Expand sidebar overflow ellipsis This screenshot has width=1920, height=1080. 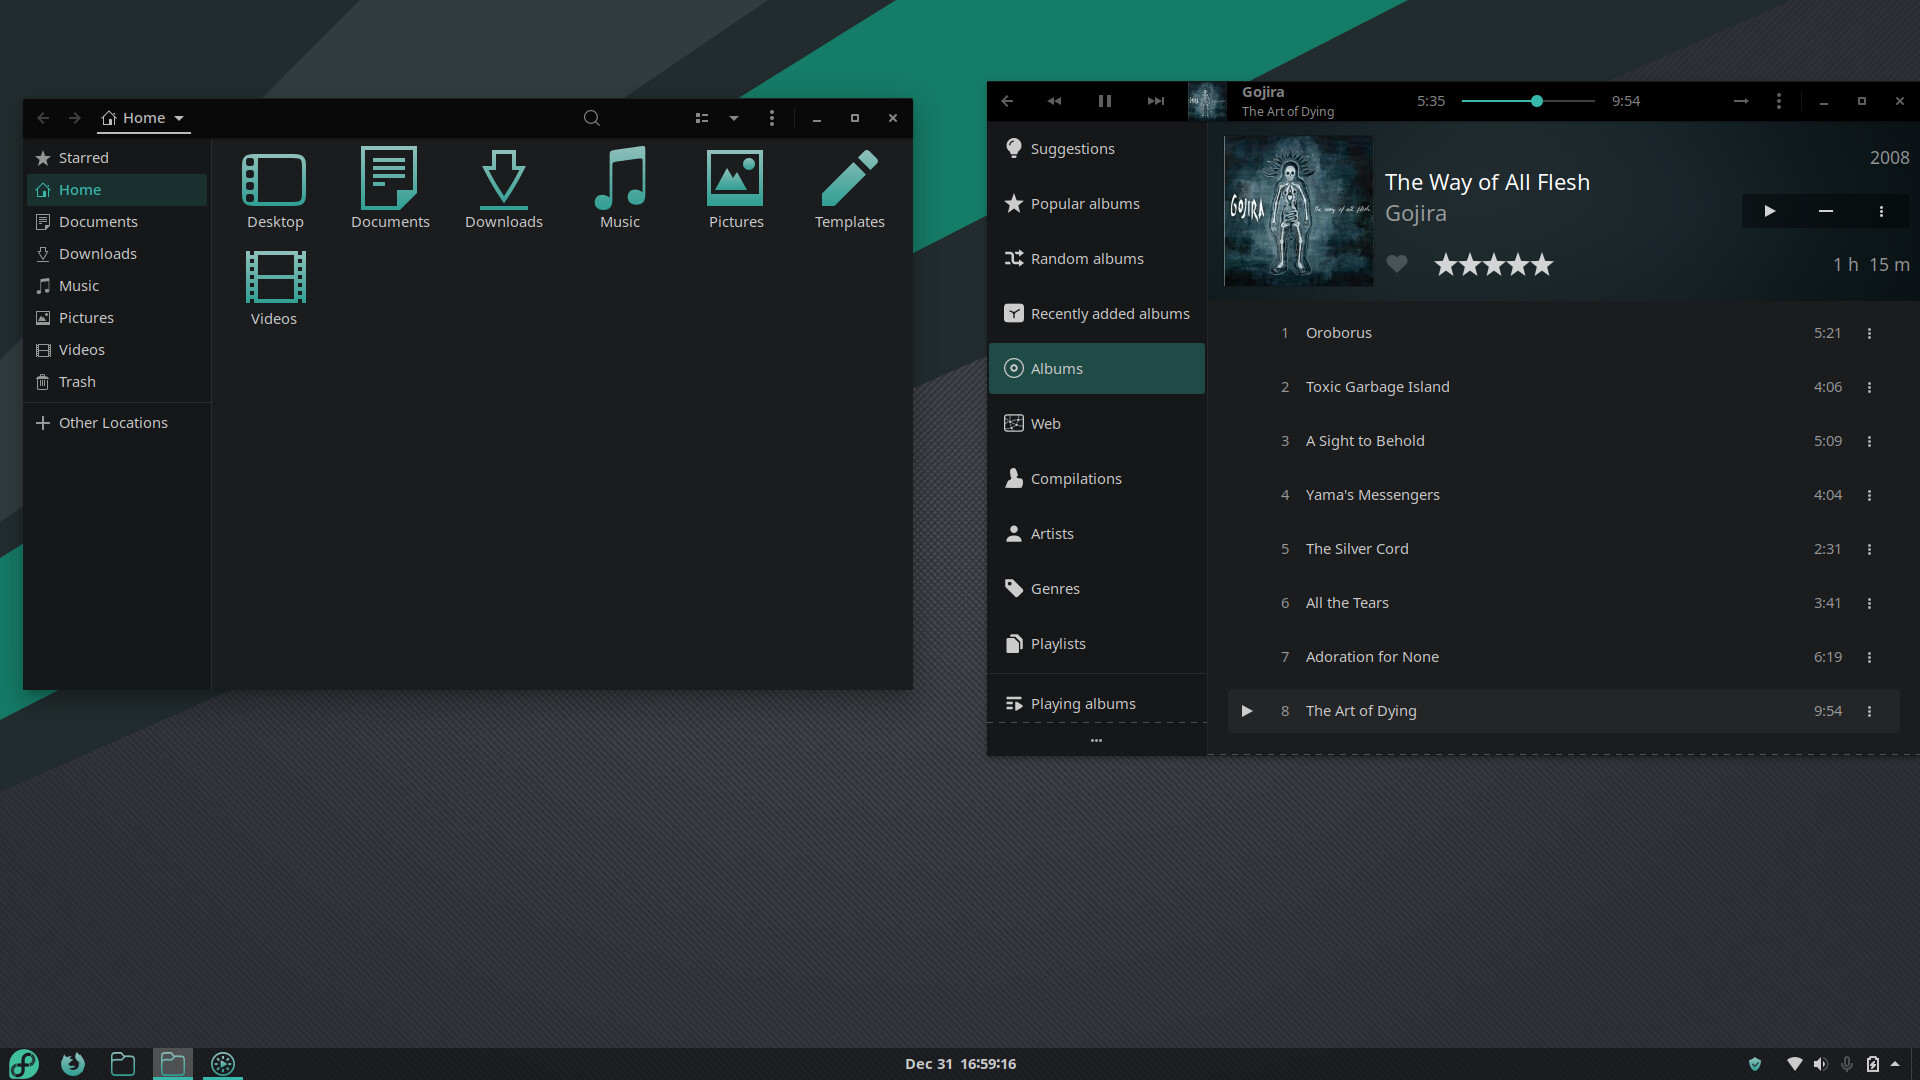pos(1096,740)
